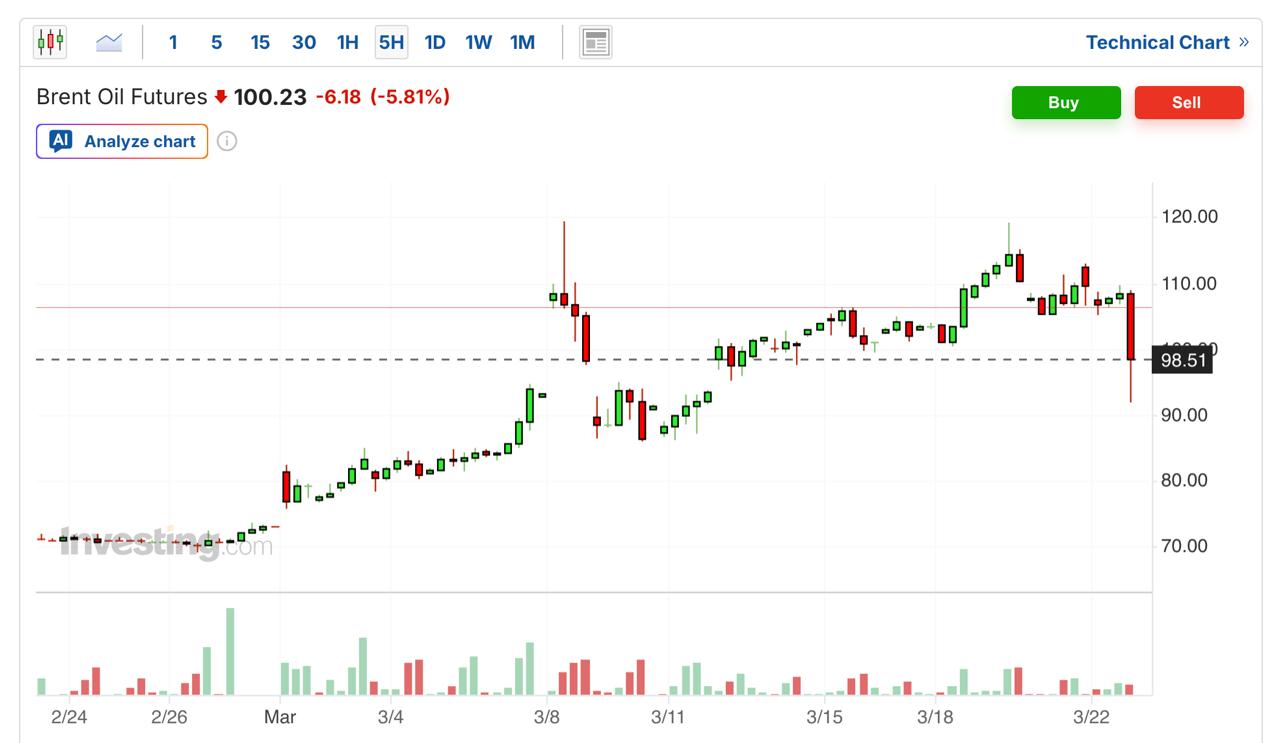Choose the 1H timeframe

pyautogui.click(x=347, y=42)
